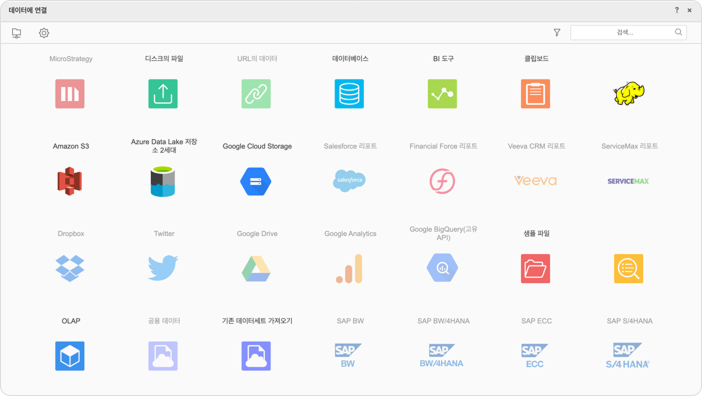Select the Hadoop elephant icon
This screenshot has width=702, height=396.
click(x=629, y=93)
